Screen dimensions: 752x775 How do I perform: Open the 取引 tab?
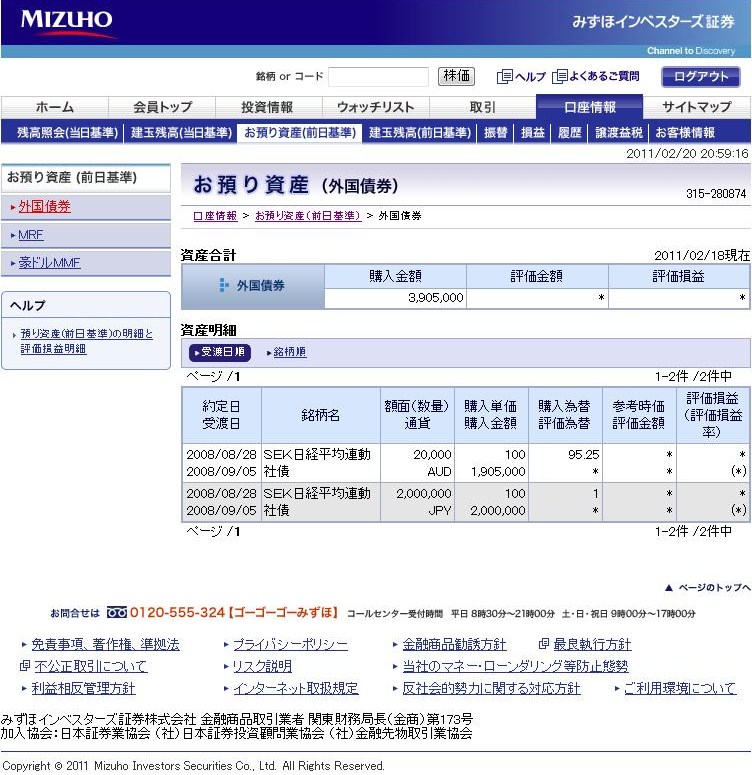pyautogui.click(x=483, y=107)
